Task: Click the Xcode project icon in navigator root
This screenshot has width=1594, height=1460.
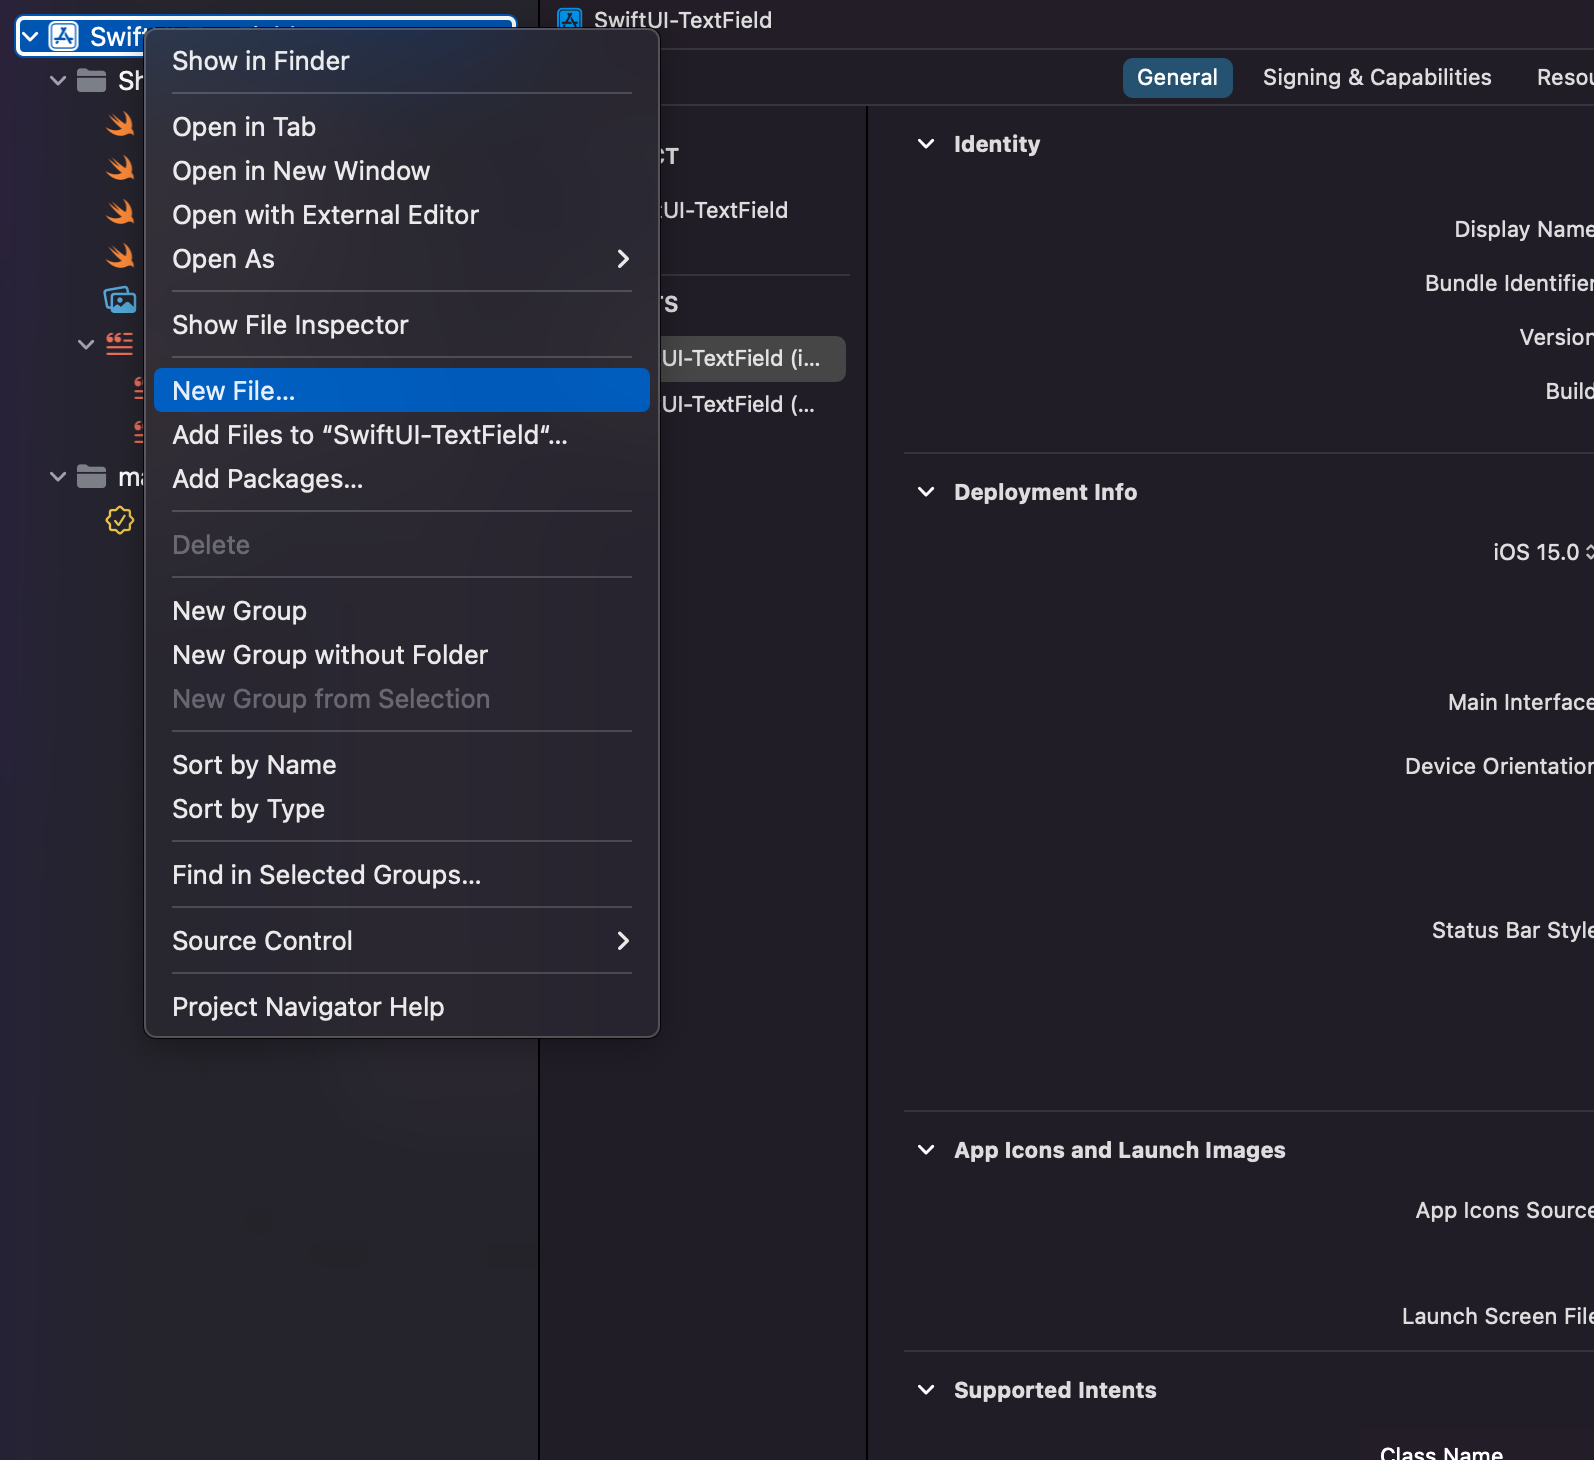Action: point(64,37)
